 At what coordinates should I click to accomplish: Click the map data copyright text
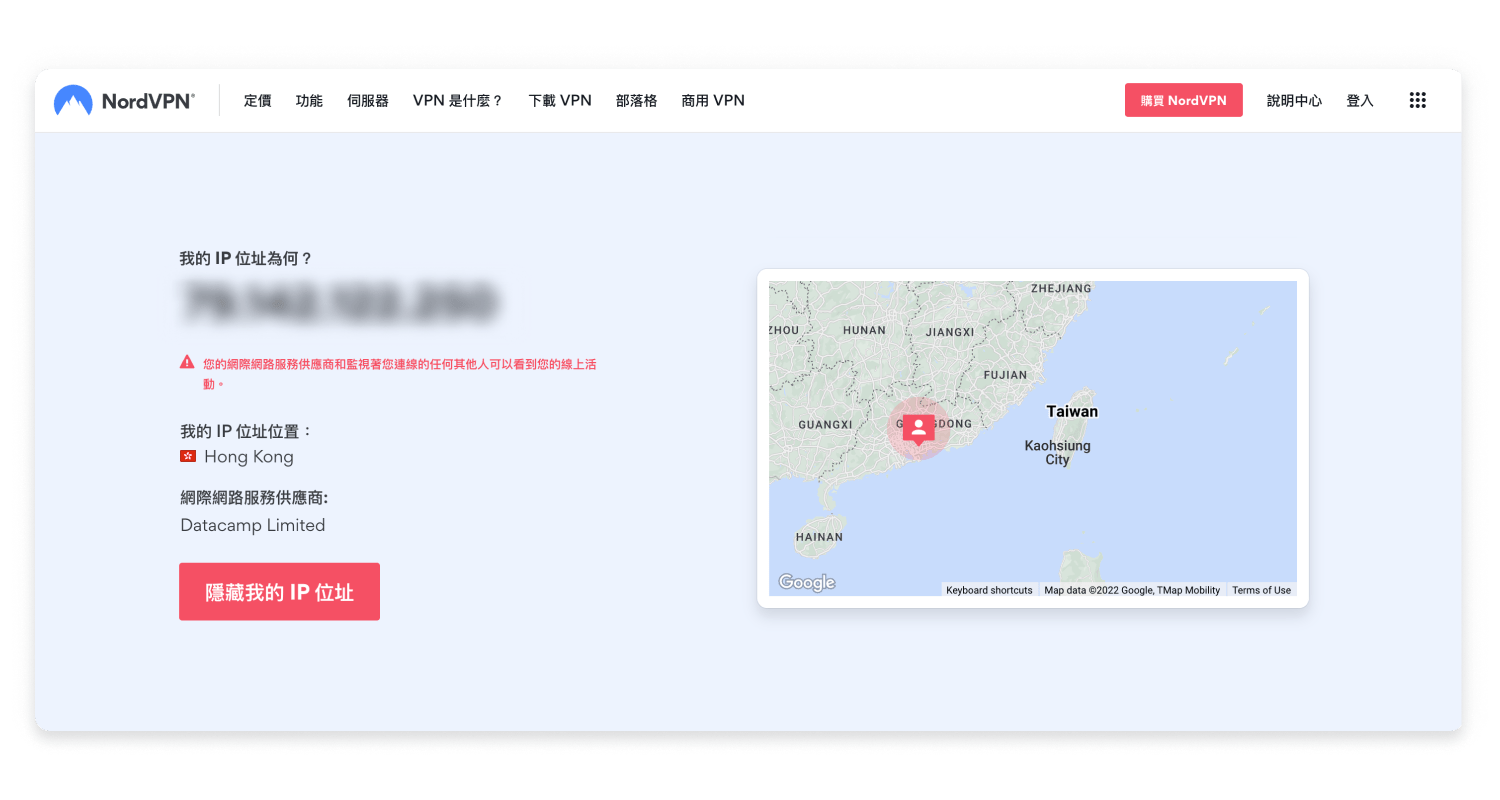[x=1132, y=590]
